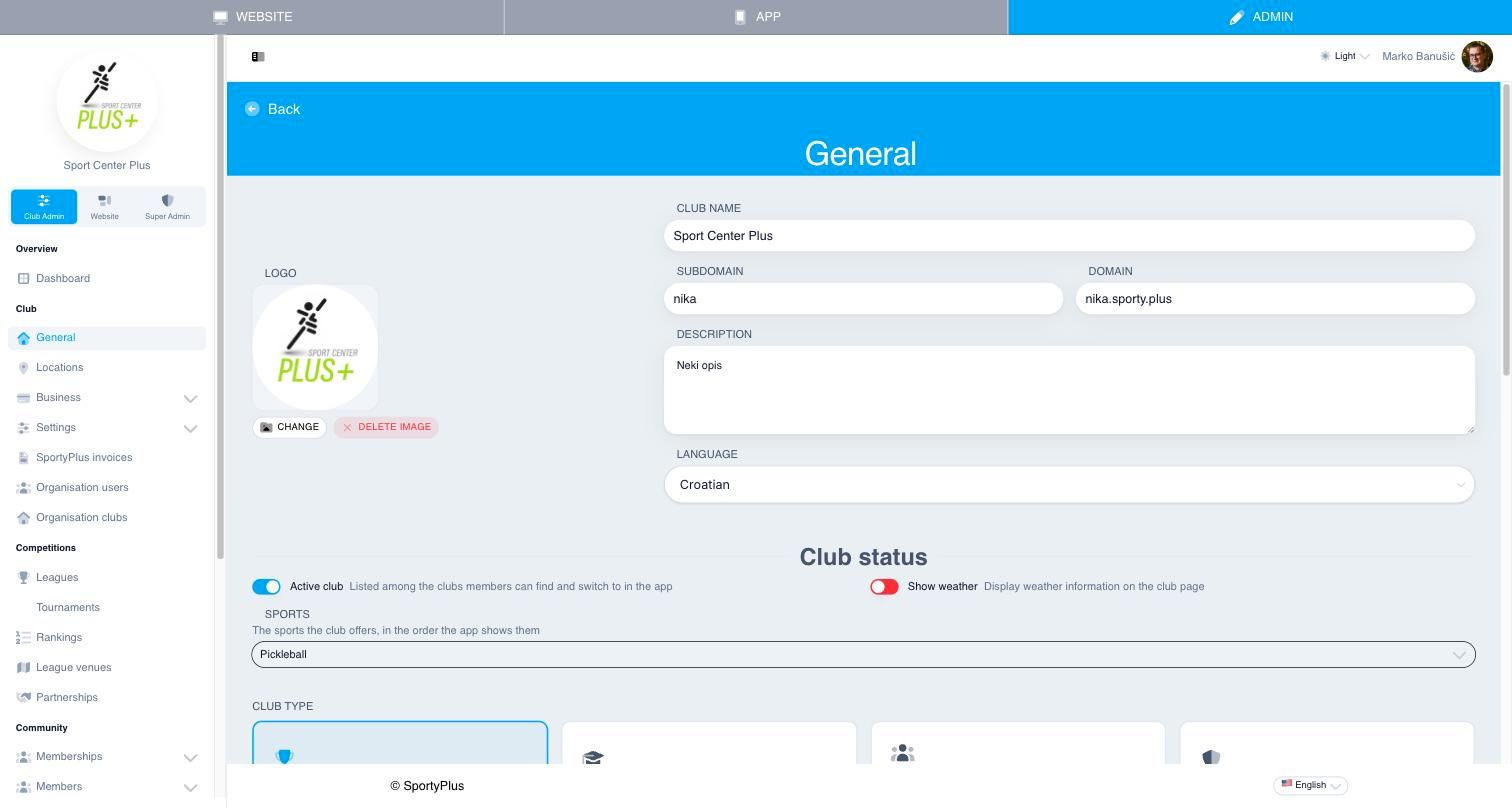
Task: Click the SportyPlus invoices icon
Action: 24,458
